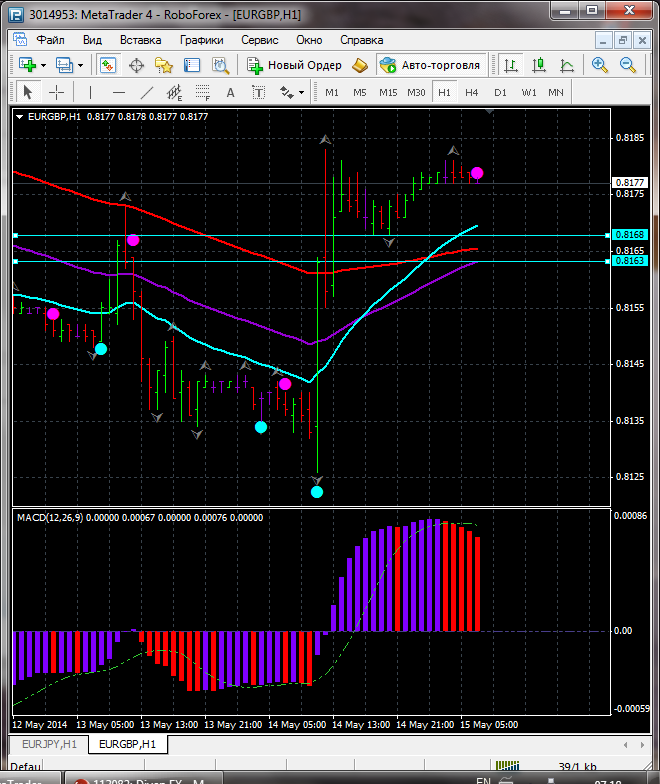
Task: Select the EURGBP,H1 chart tab
Action: point(128,744)
